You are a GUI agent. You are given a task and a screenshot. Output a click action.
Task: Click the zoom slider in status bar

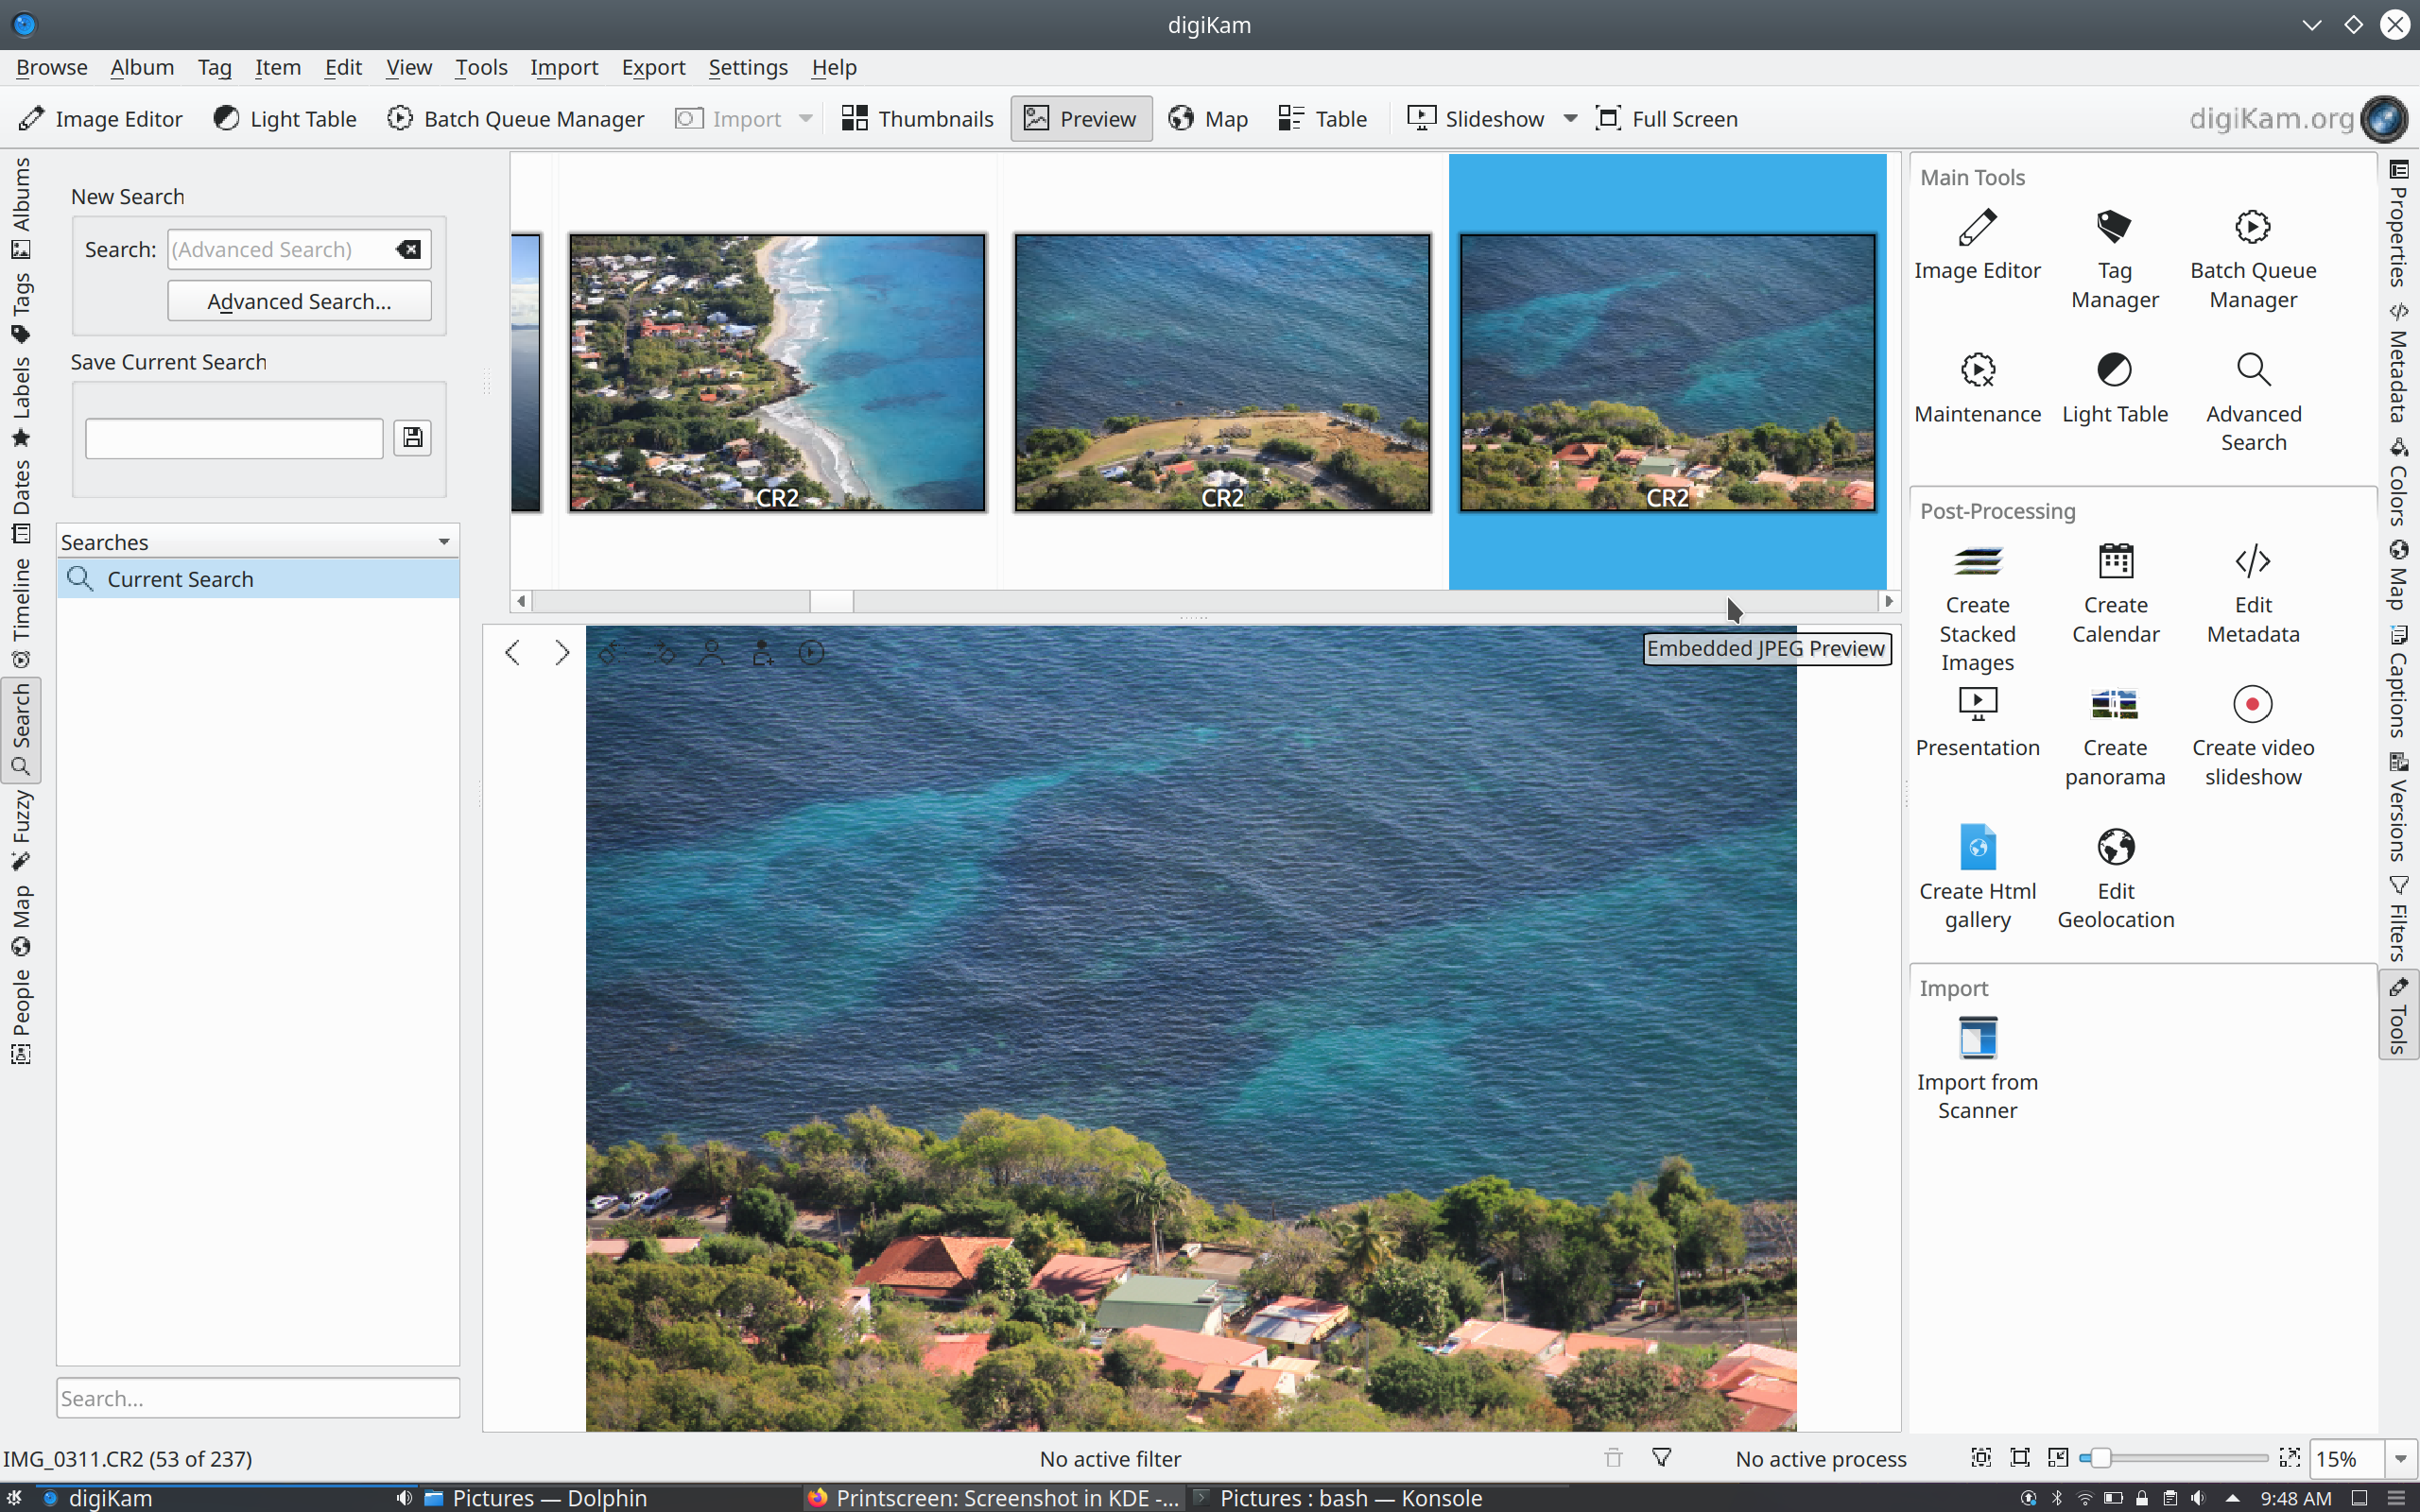click(x=2174, y=1458)
